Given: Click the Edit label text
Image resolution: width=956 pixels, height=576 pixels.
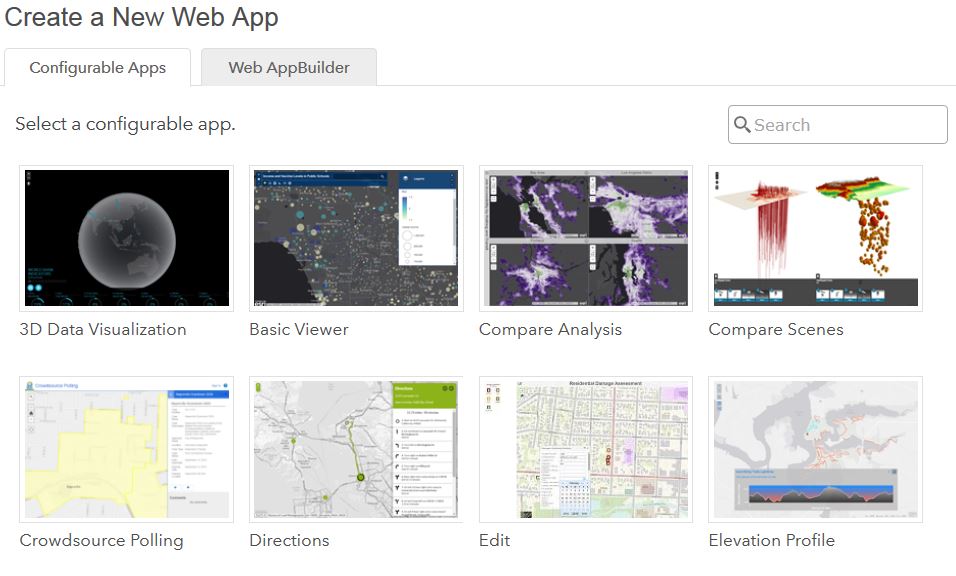Looking at the screenshot, I should coord(495,540).
